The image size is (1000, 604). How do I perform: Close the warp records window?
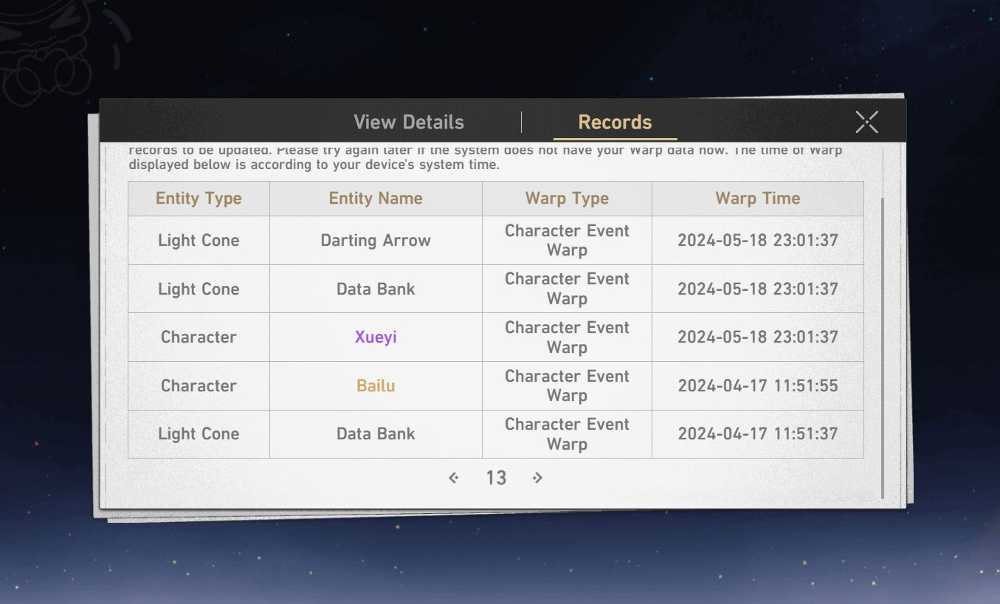867,122
